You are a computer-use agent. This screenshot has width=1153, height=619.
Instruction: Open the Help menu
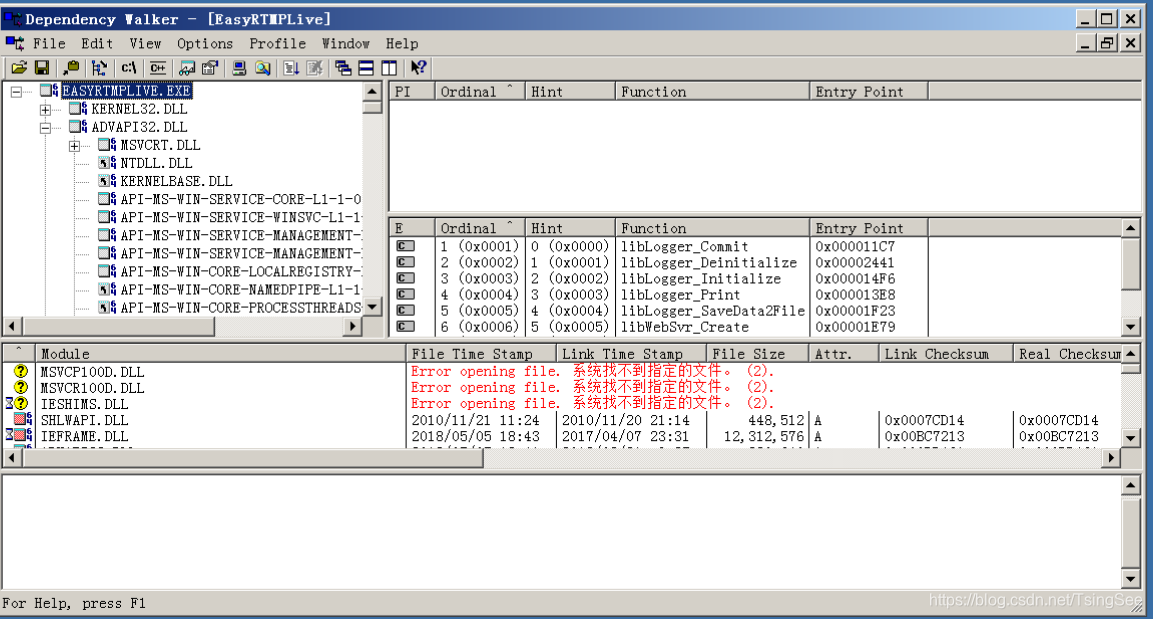pyautogui.click(x=401, y=43)
